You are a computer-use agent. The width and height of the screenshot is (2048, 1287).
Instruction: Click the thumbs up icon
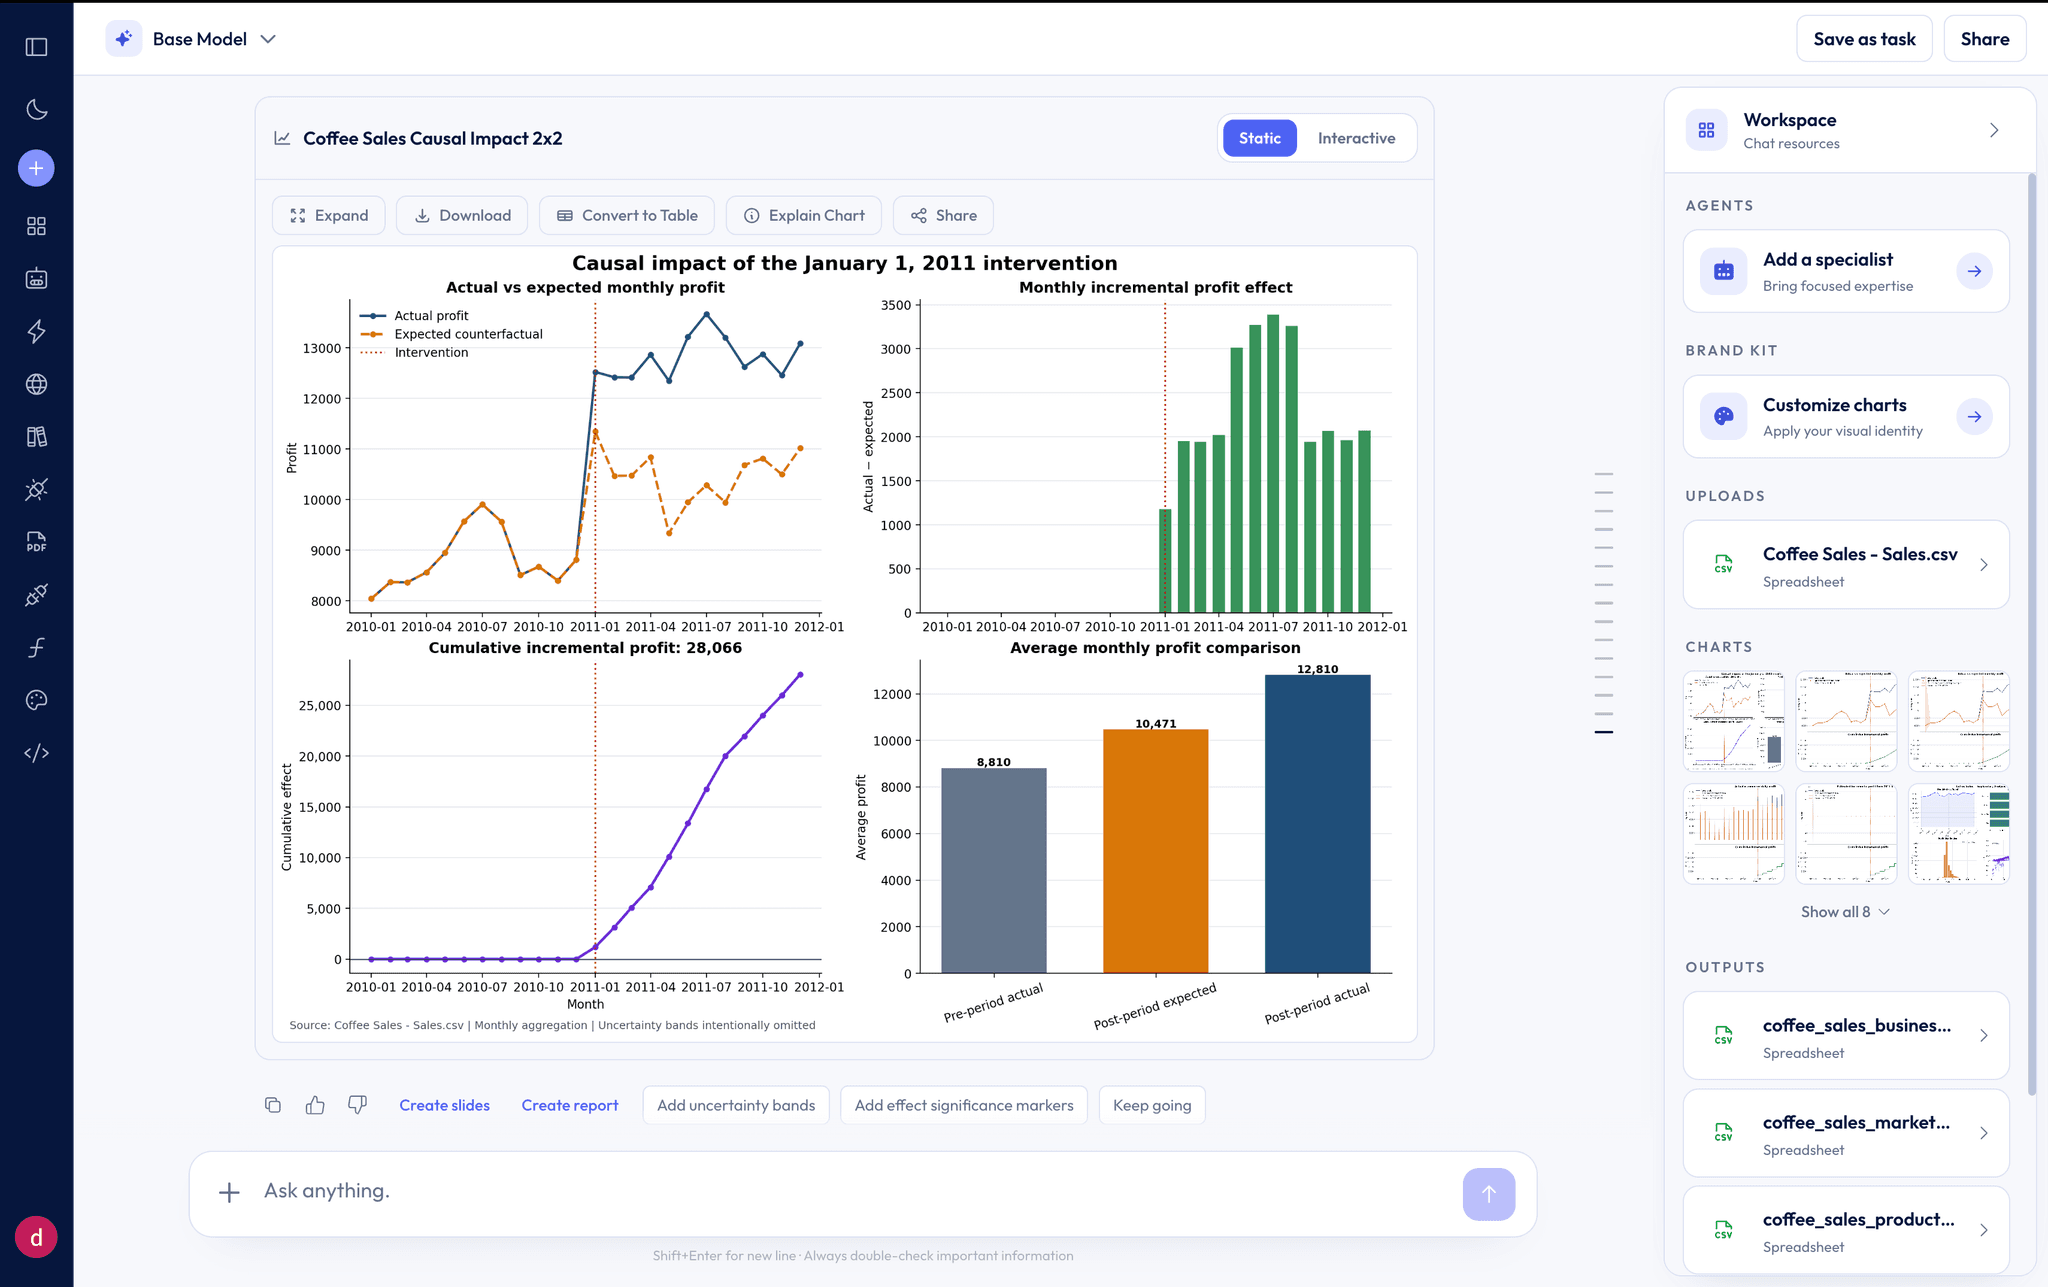pyautogui.click(x=315, y=1105)
